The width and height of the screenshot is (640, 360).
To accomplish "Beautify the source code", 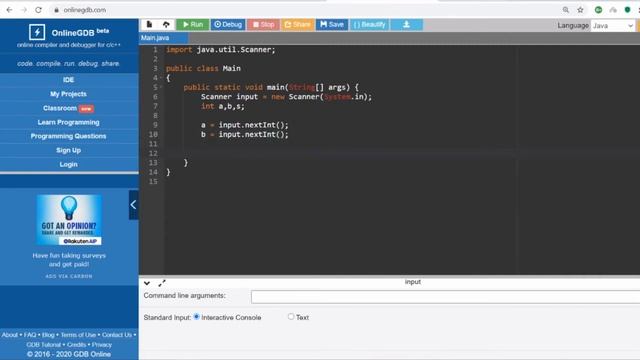I will (x=369, y=24).
